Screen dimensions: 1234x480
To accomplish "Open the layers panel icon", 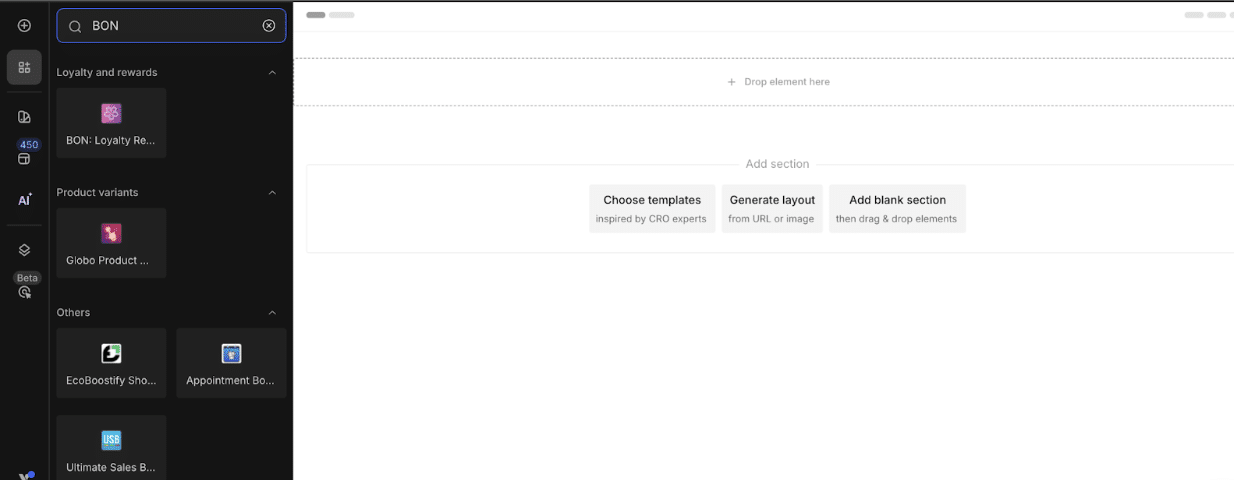I will click(x=24, y=250).
